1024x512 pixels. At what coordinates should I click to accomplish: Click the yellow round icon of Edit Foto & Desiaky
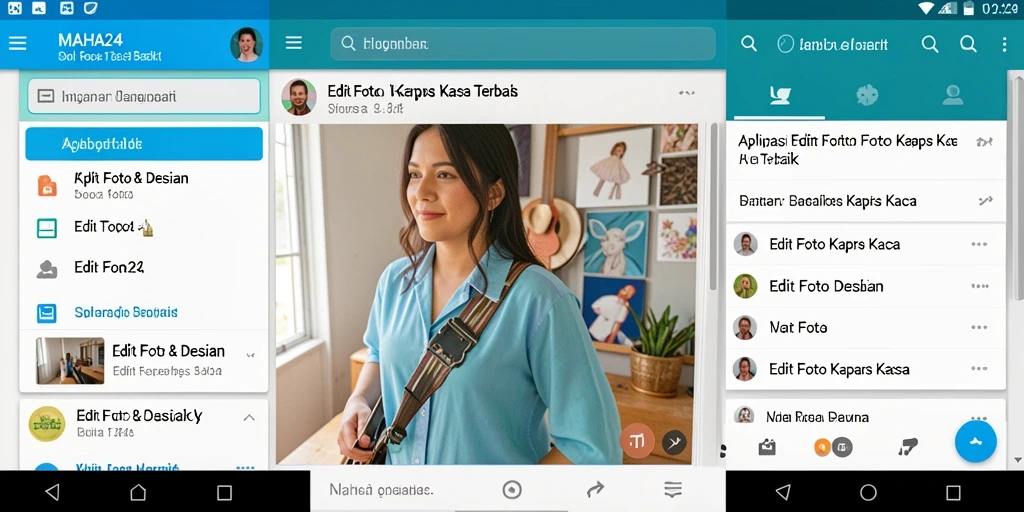pyautogui.click(x=47, y=424)
